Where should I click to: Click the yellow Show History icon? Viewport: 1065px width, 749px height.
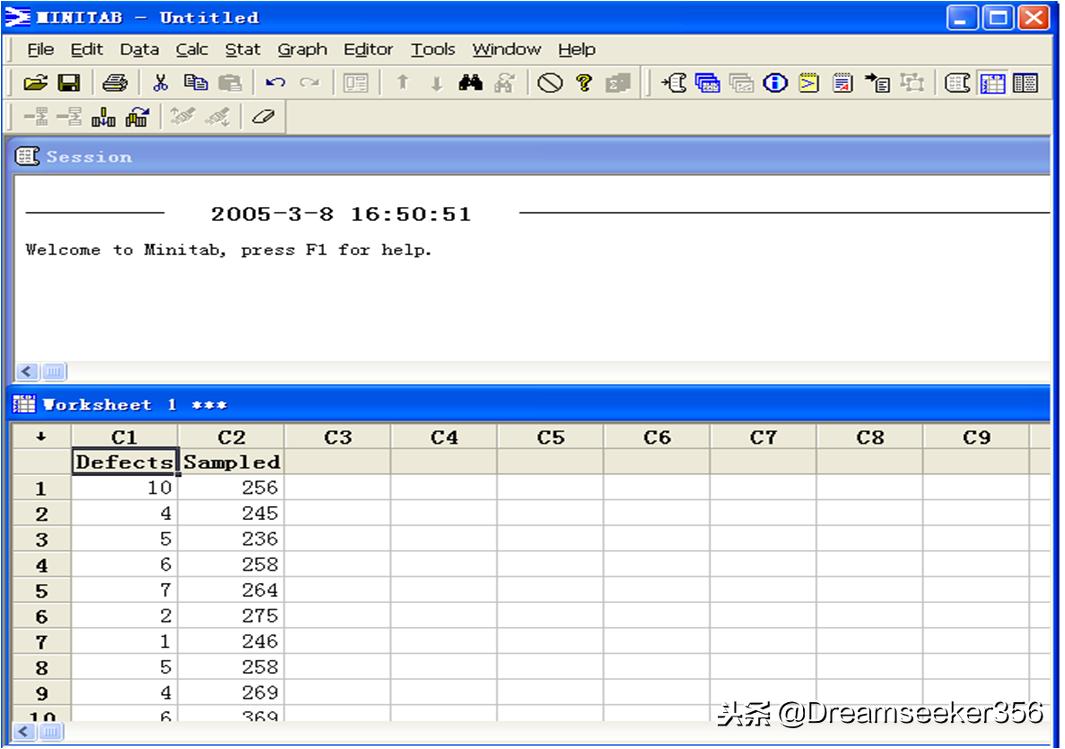(808, 83)
